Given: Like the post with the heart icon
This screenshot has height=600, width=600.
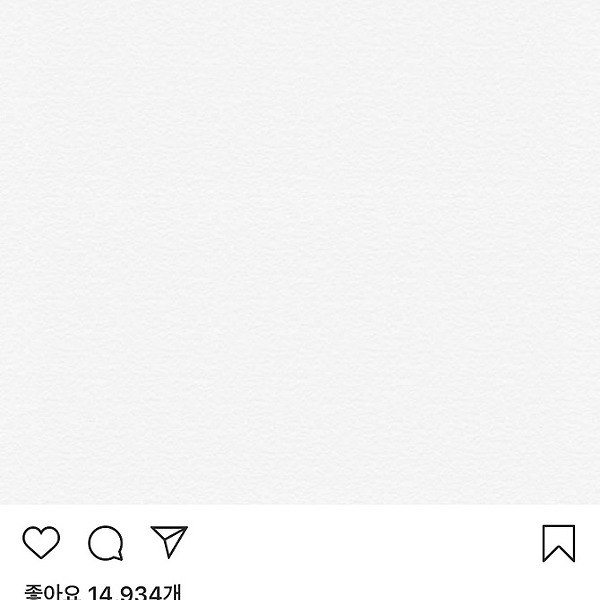Looking at the screenshot, I should point(41,542).
